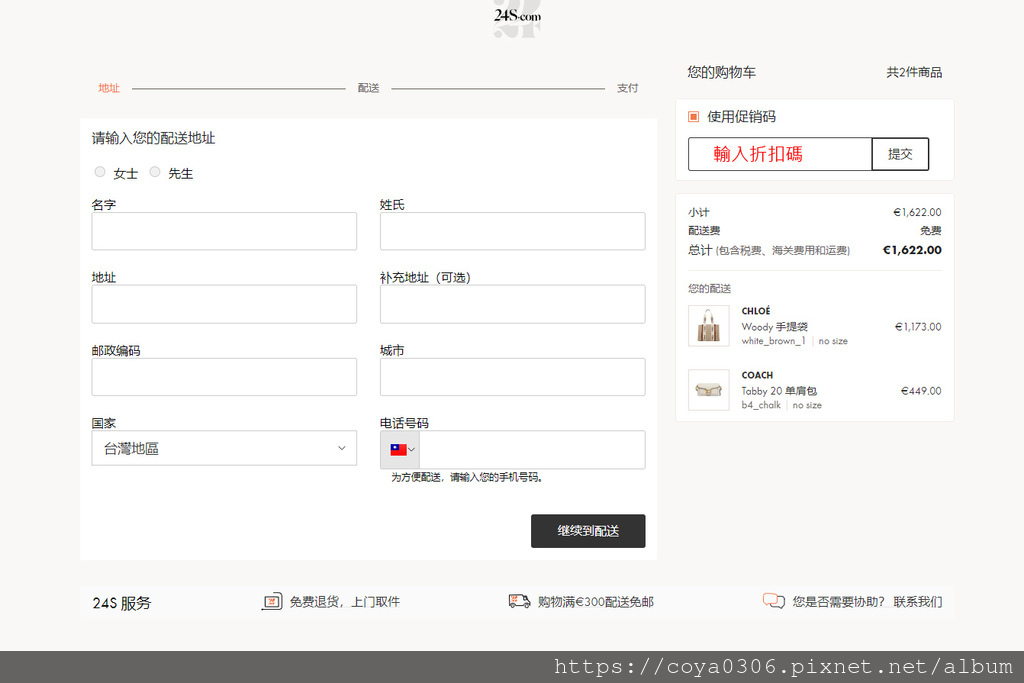Click the 共2件商品 item count

tap(914, 72)
